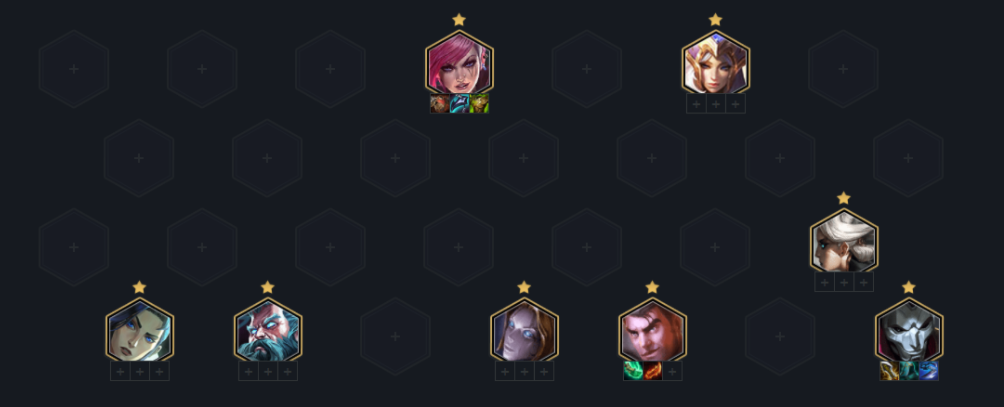Choose the blue-bearded old man champion portrait
The height and width of the screenshot is (407, 1004).
tap(268, 332)
